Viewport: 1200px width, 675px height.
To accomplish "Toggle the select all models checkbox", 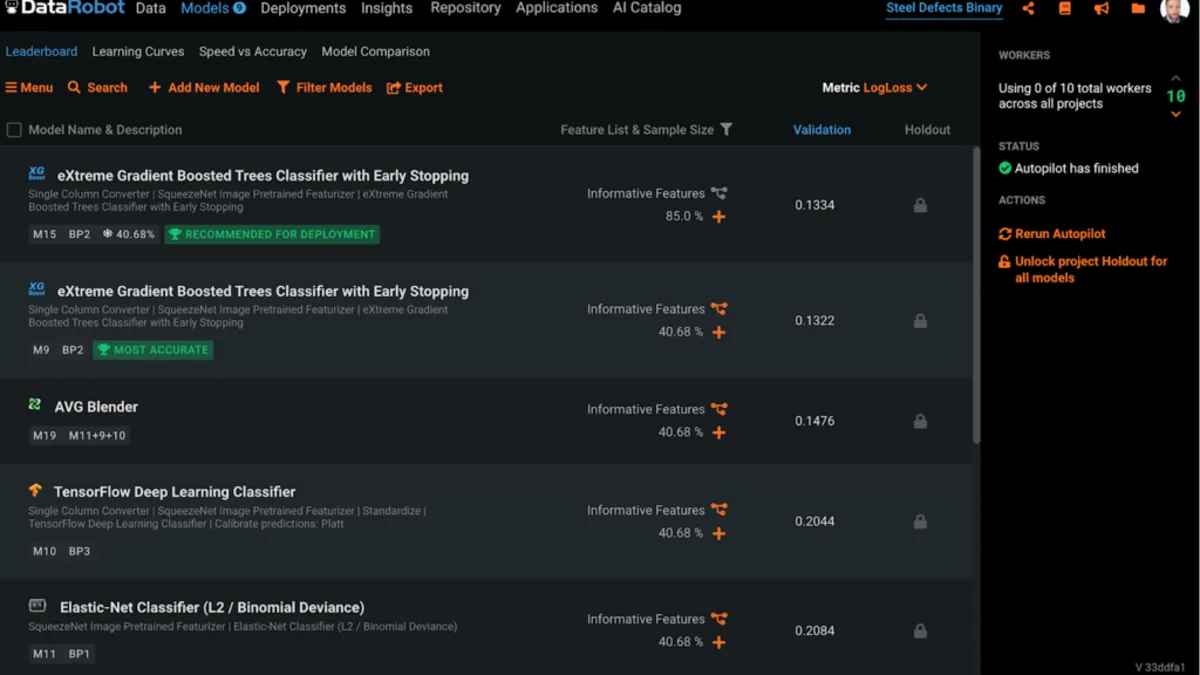I will 14,130.
